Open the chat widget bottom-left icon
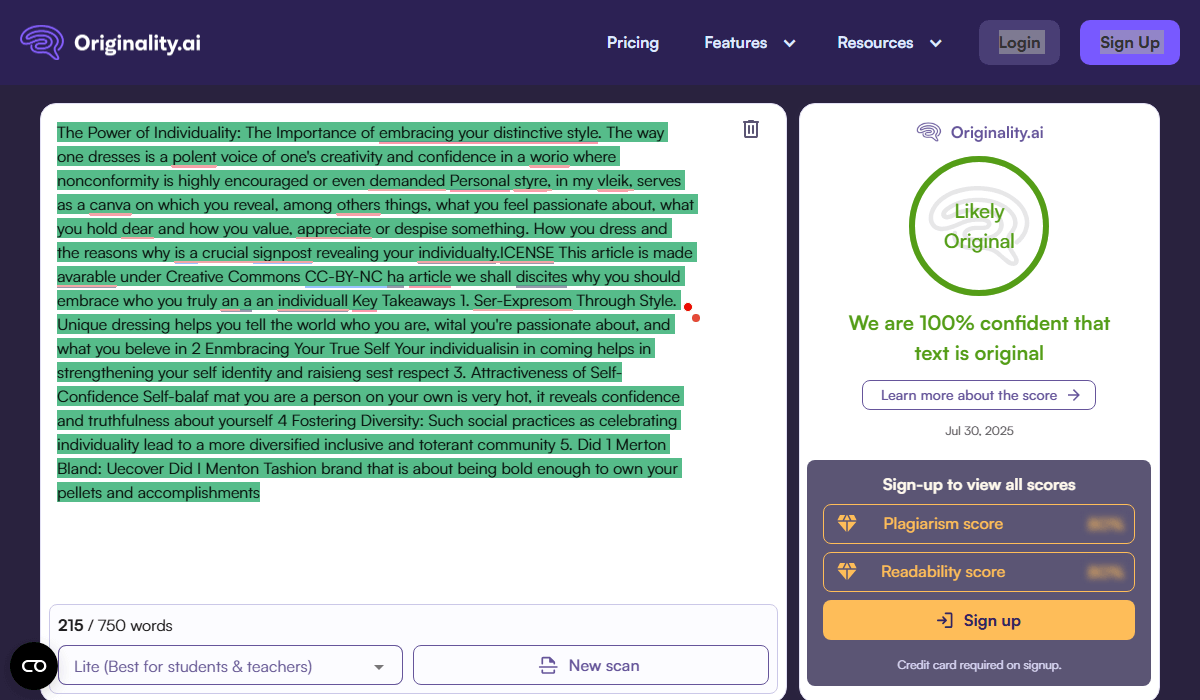 (x=34, y=666)
